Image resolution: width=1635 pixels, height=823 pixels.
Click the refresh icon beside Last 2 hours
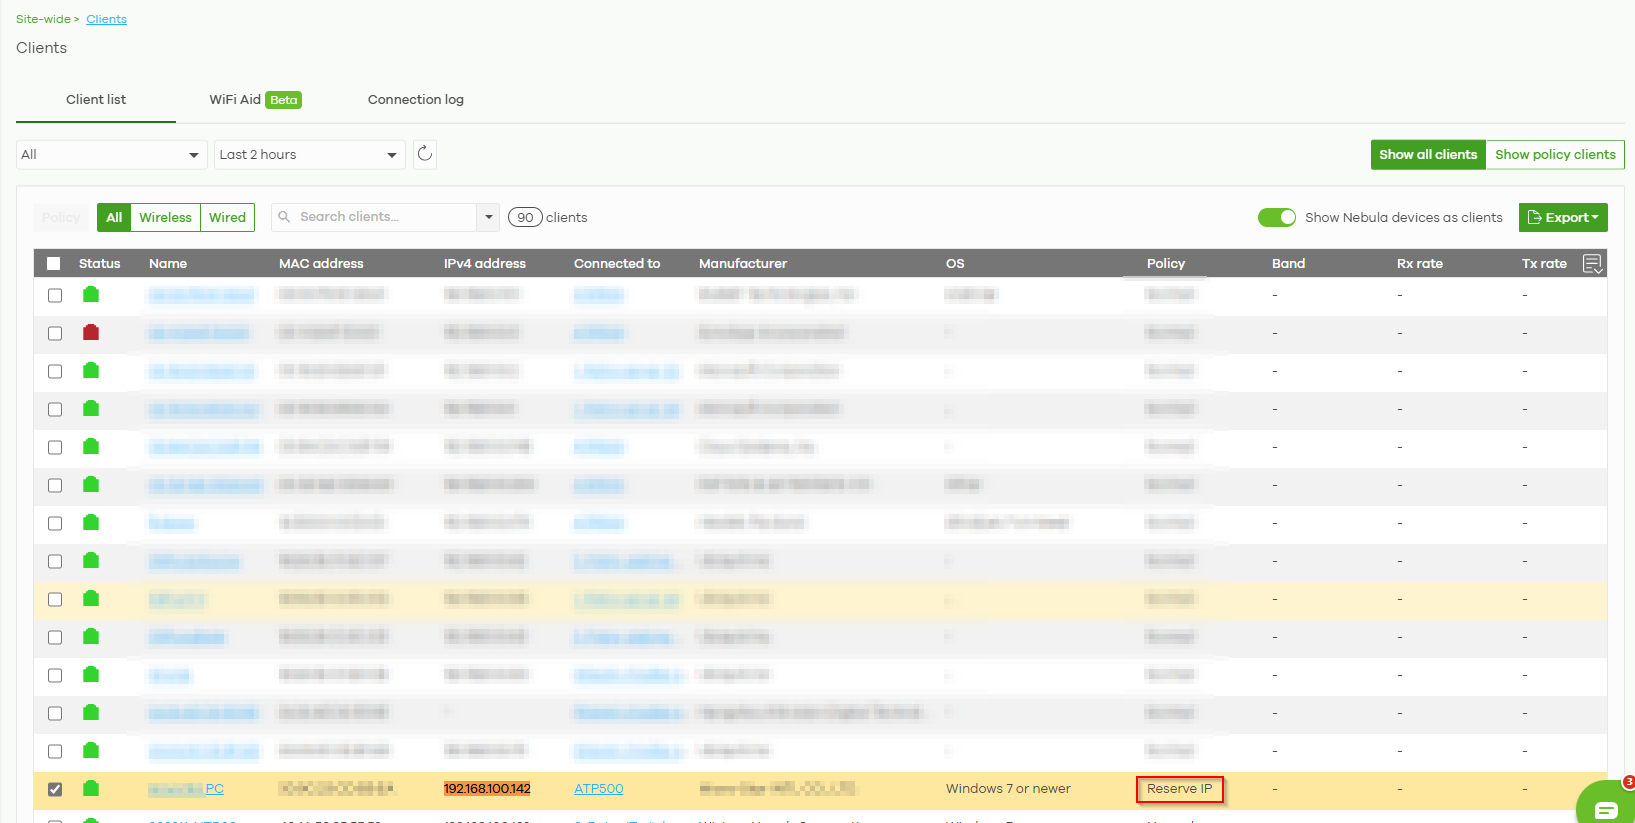tap(425, 154)
